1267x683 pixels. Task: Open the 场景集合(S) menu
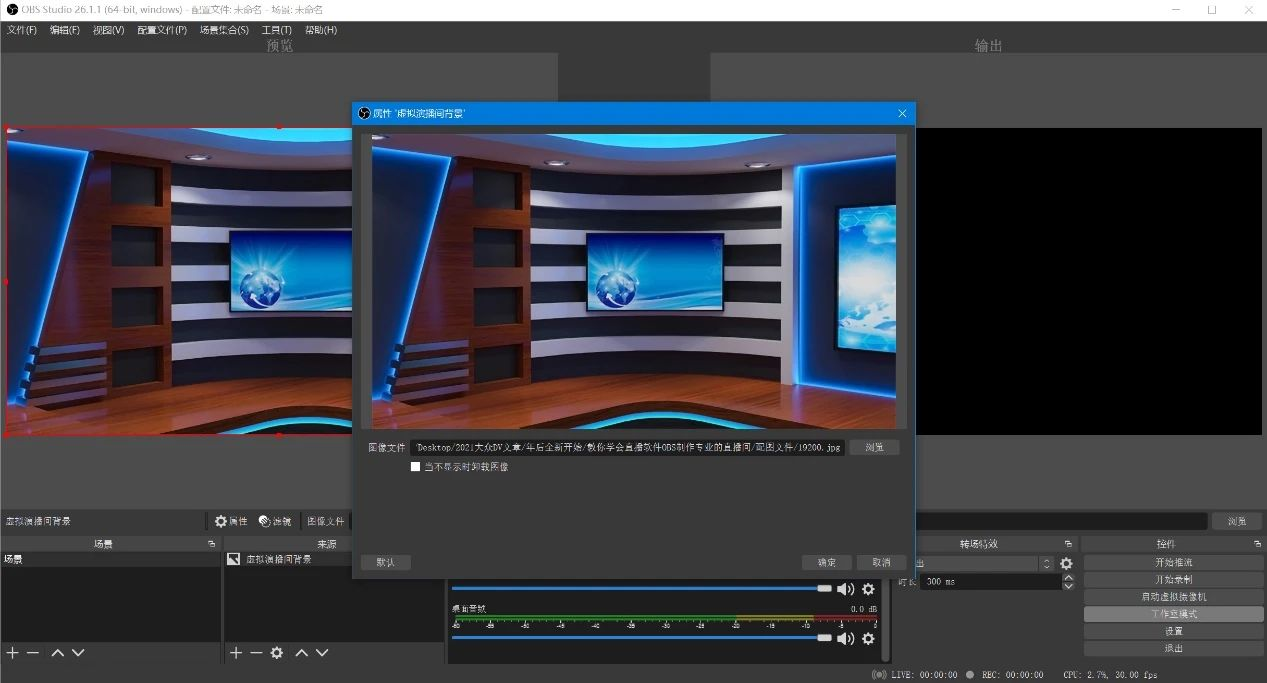tap(224, 30)
